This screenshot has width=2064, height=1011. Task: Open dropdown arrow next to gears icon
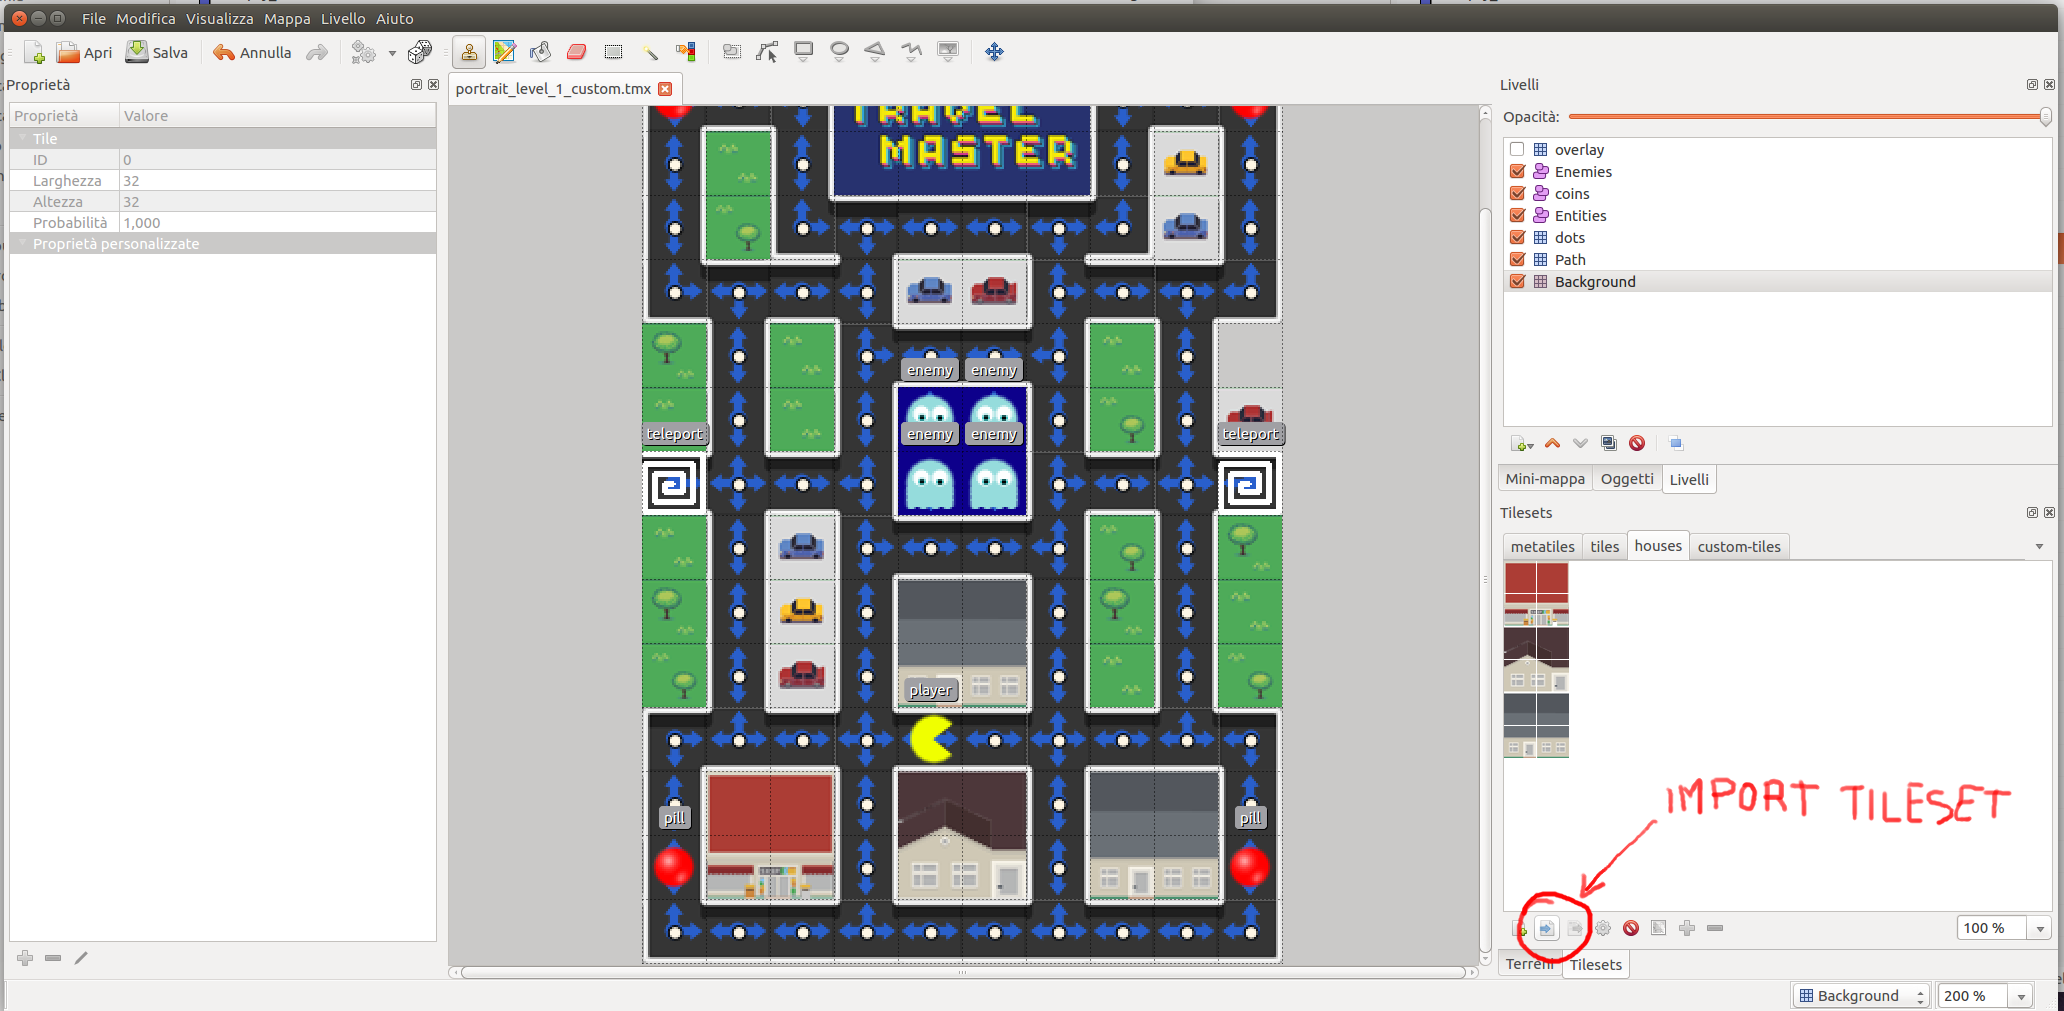pos(392,53)
